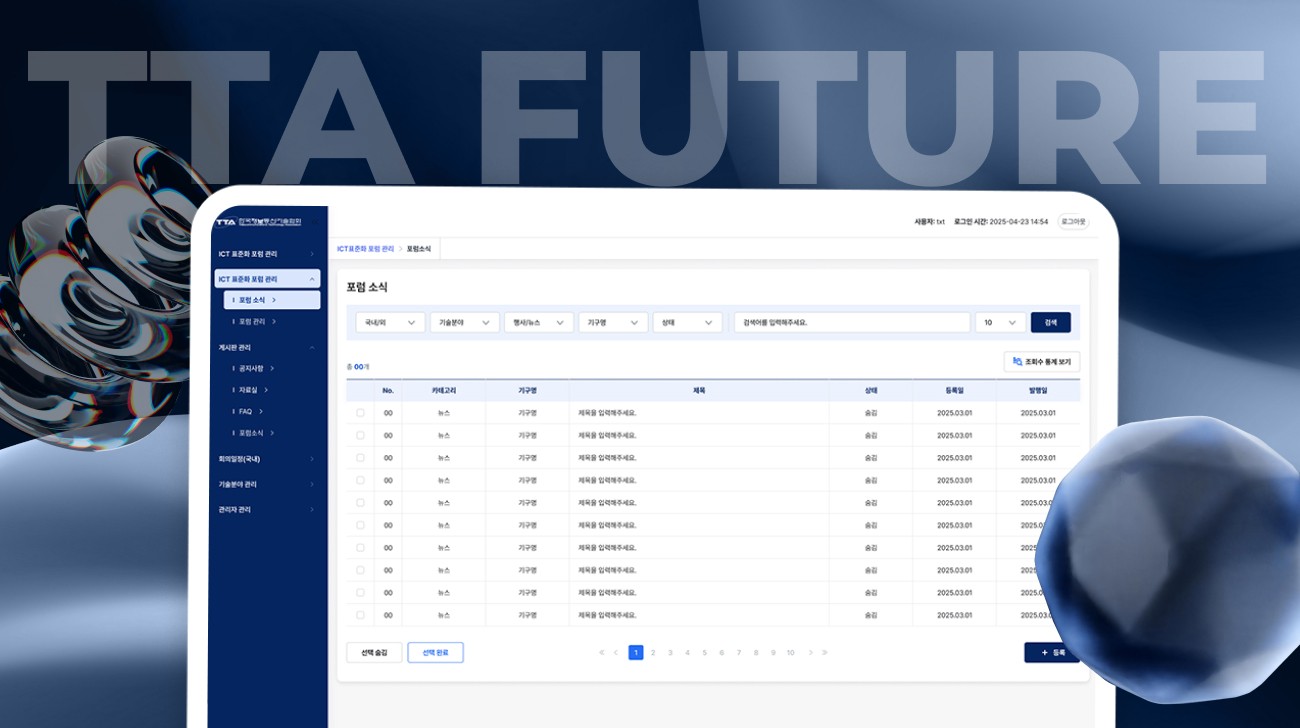Screen dimensions: 1300x728
Task: Collapse the 게시판 관리 section chevron
Action: [312, 347]
